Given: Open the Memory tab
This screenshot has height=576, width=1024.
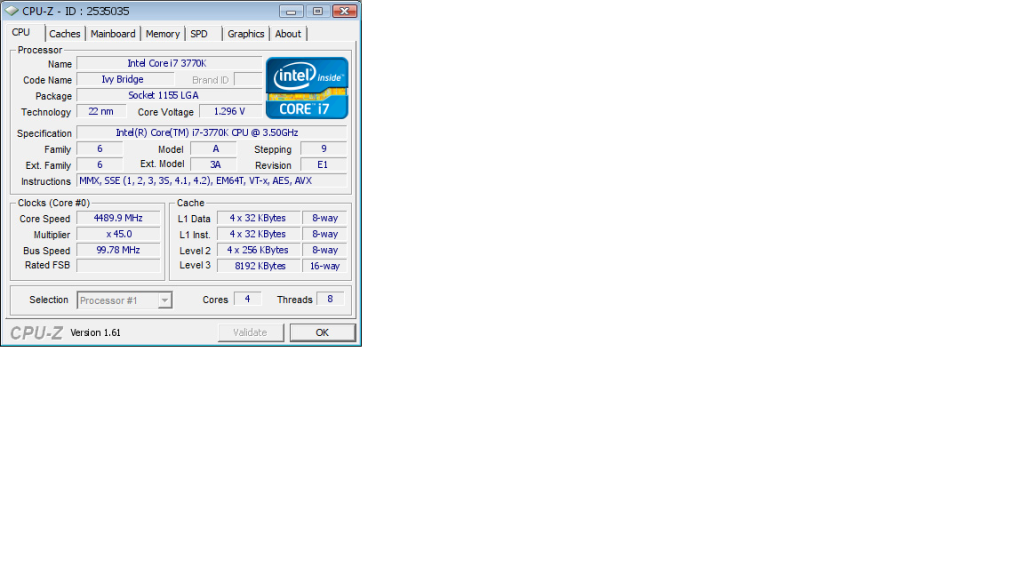Looking at the screenshot, I should [163, 34].
